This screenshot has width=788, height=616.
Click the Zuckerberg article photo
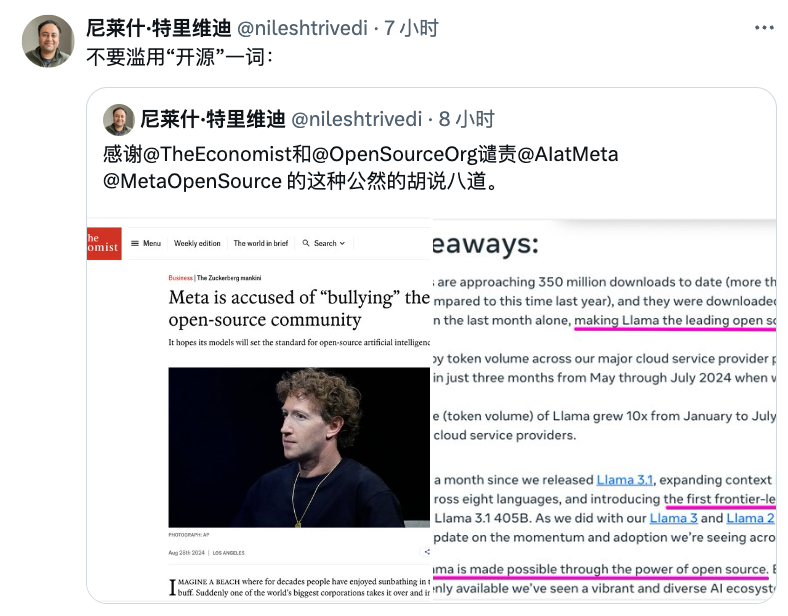click(x=299, y=447)
